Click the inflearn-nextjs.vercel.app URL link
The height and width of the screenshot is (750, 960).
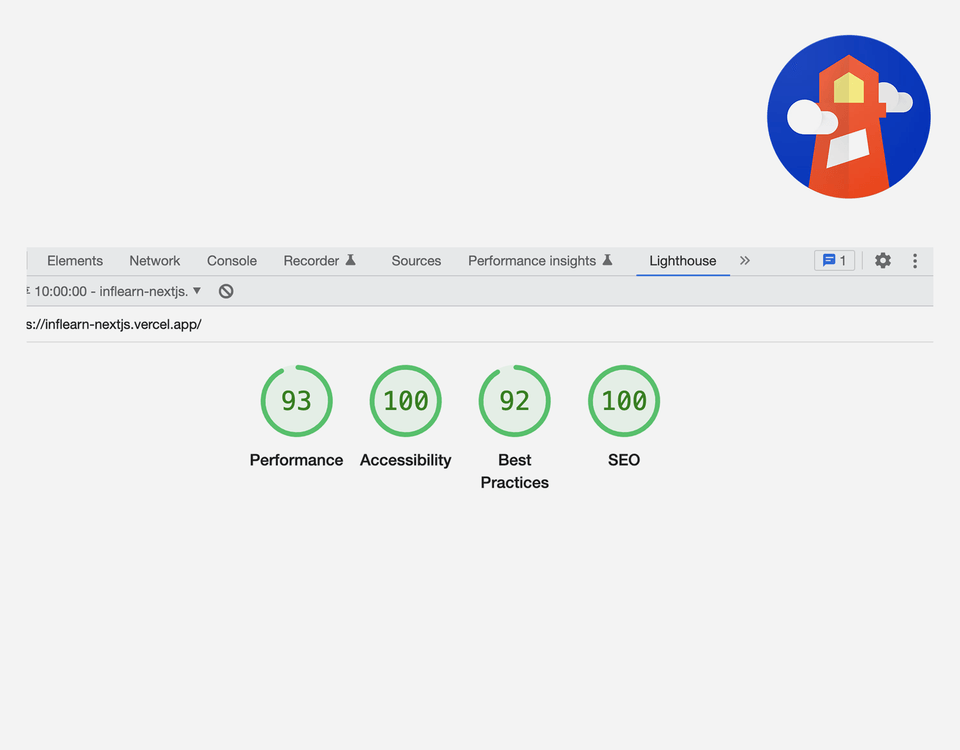pyautogui.click(x=114, y=324)
